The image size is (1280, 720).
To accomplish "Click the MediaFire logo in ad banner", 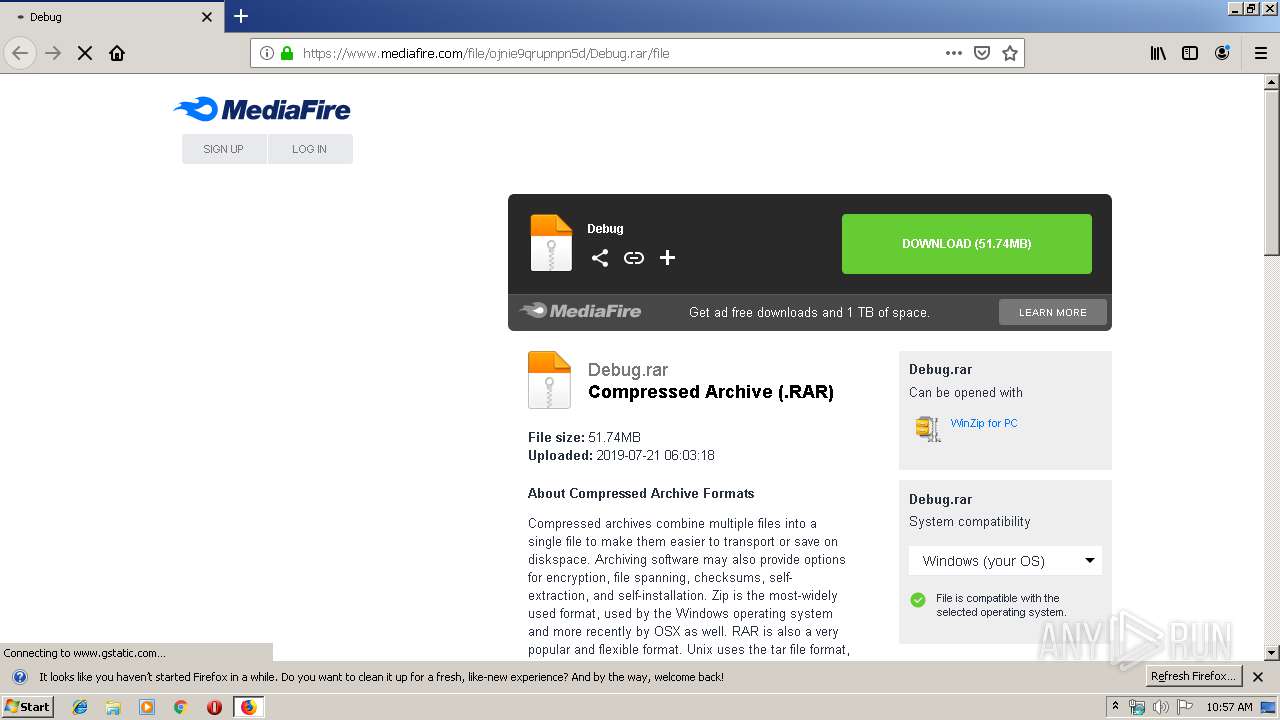I will coord(581,311).
